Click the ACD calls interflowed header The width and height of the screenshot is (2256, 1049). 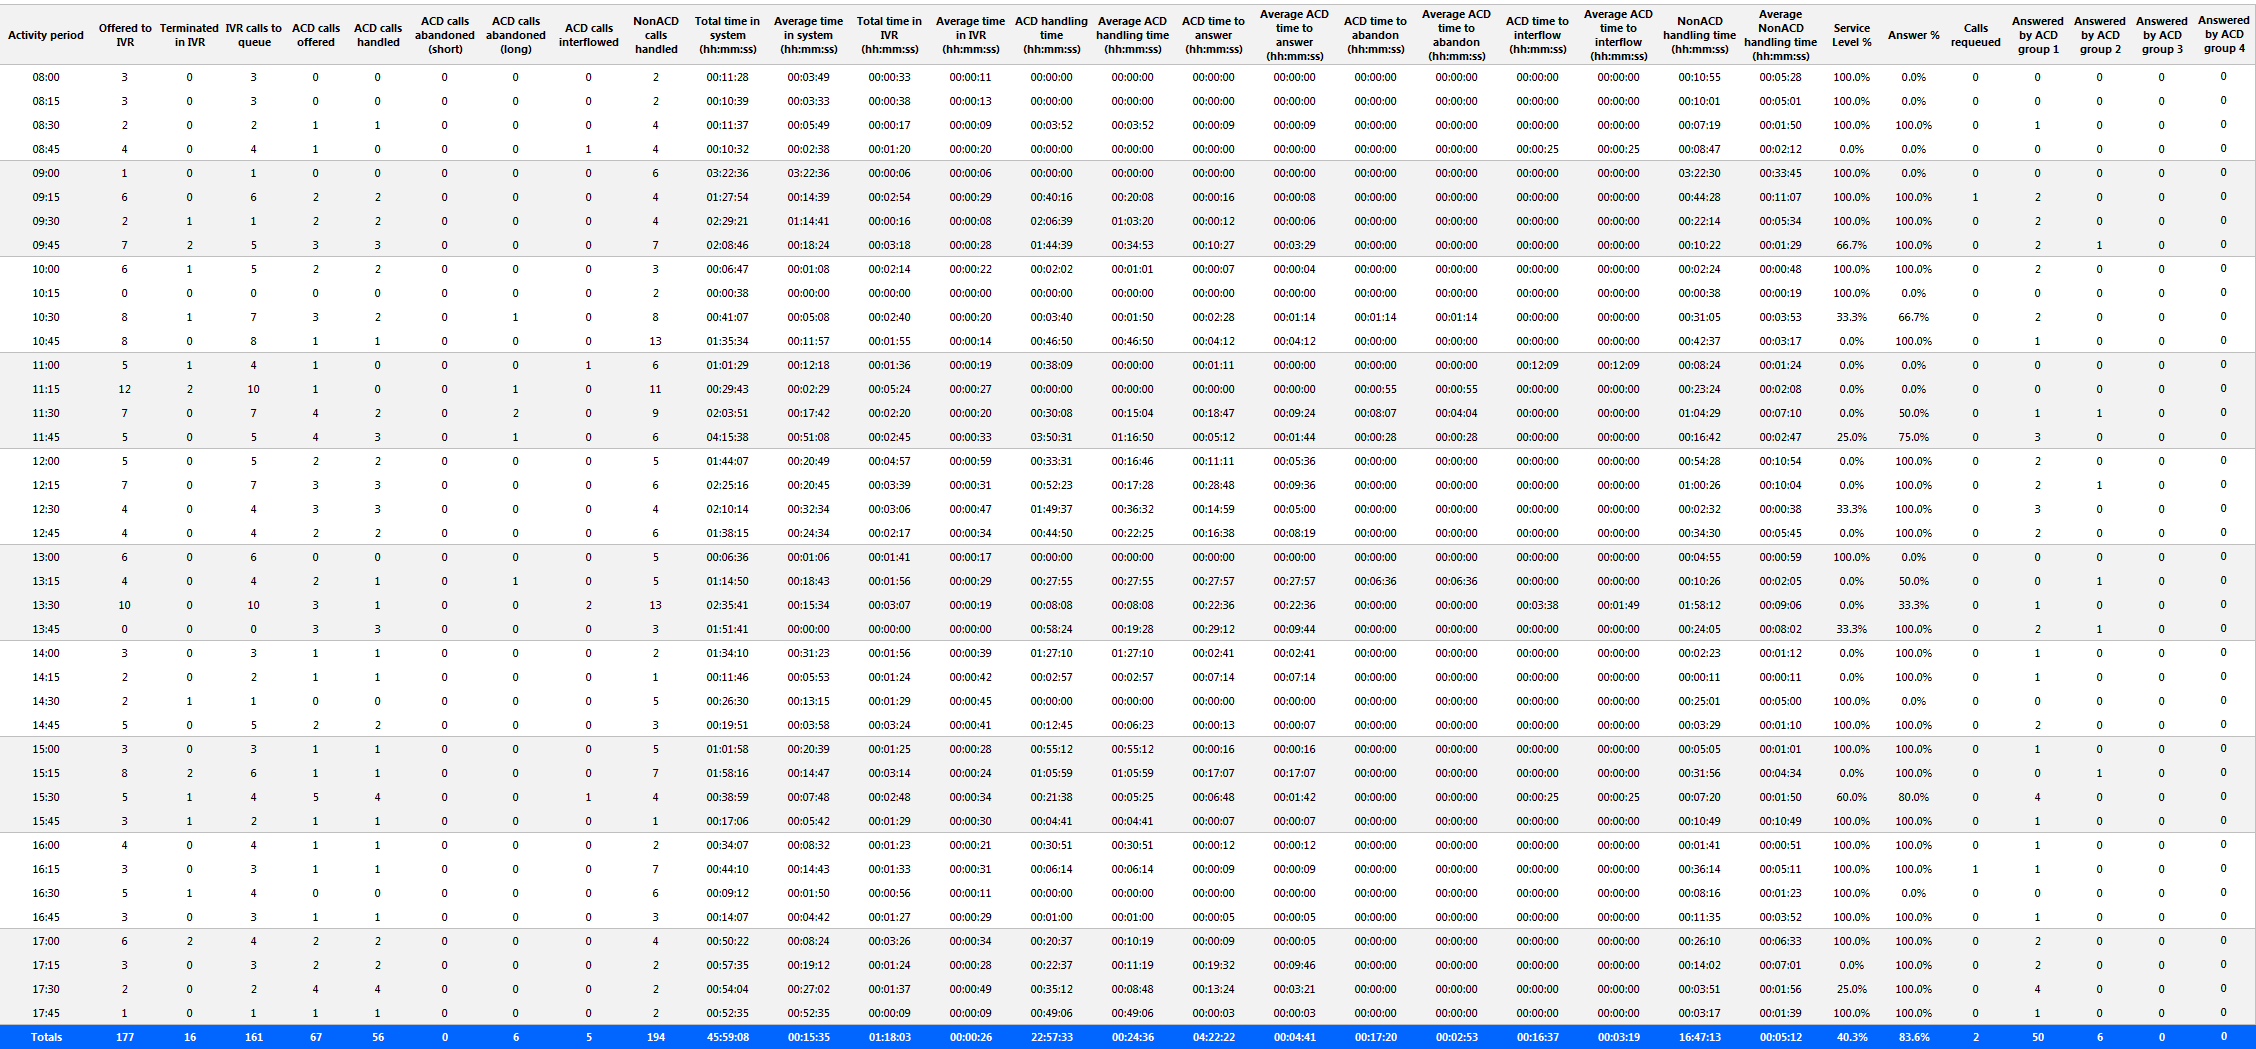(589, 35)
